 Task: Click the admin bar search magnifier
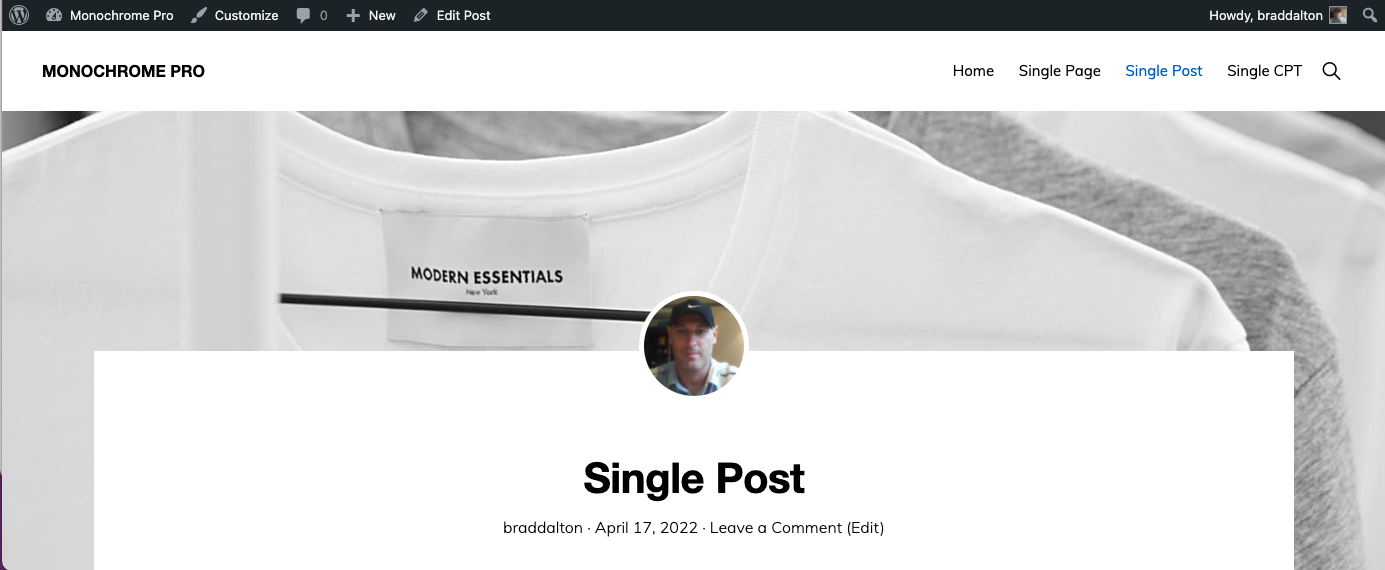(x=1370, y=15)
